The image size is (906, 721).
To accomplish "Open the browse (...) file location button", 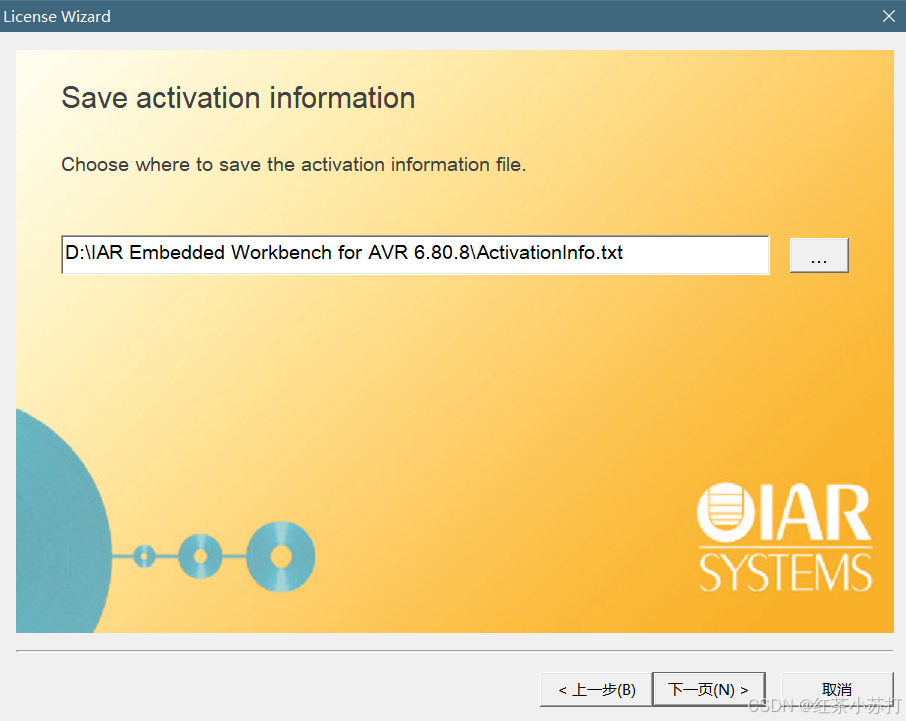I will click(x=819, y=255).
